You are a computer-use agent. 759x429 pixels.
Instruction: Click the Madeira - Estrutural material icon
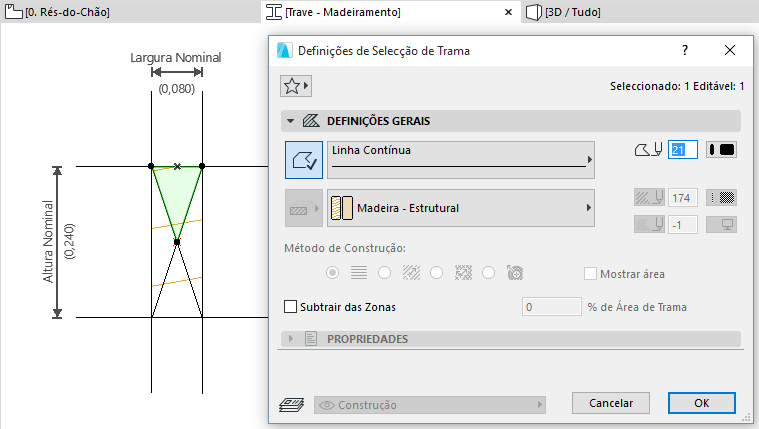pyautogui.click(x=342, y=208)
